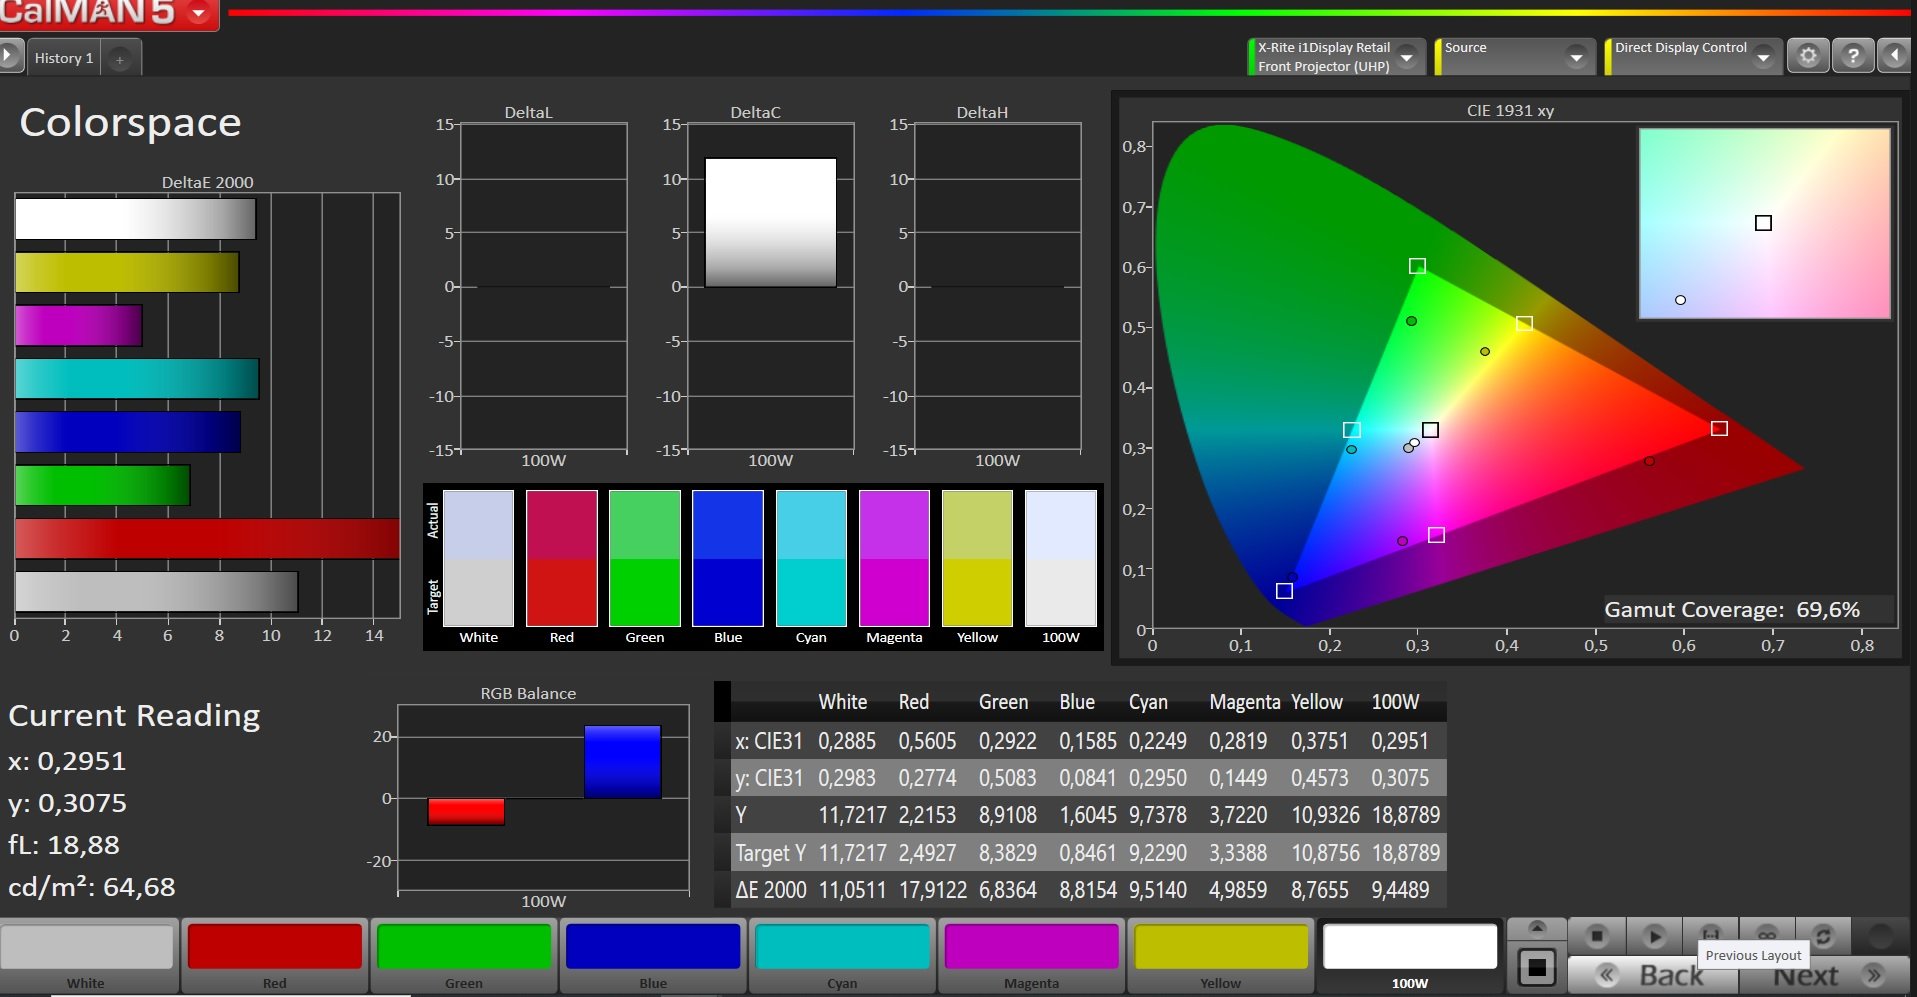Viewport: 1917px width, 997px height.
Task: Select the White color patch button
Action: (87, 957)
